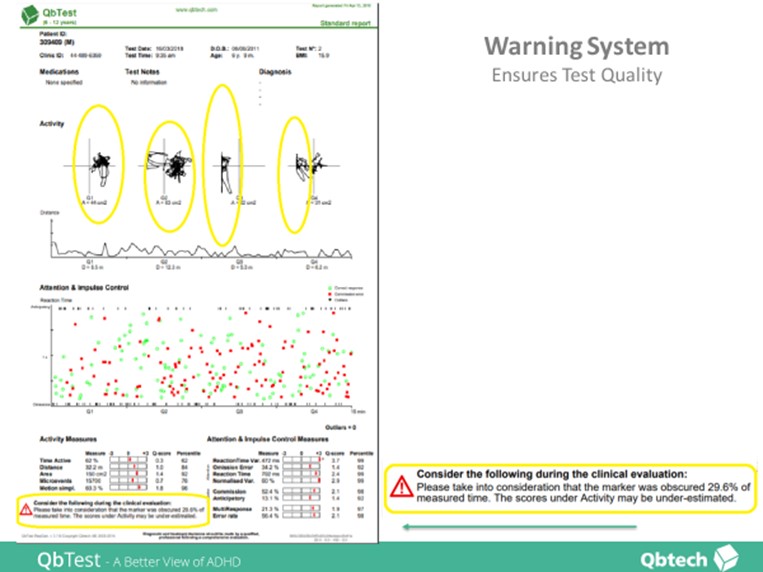Image resolution: width=763 pixels, height=572 pixels.
Task: Click the 'Anticipatory' row label
Action: click(x=228, y=498)
